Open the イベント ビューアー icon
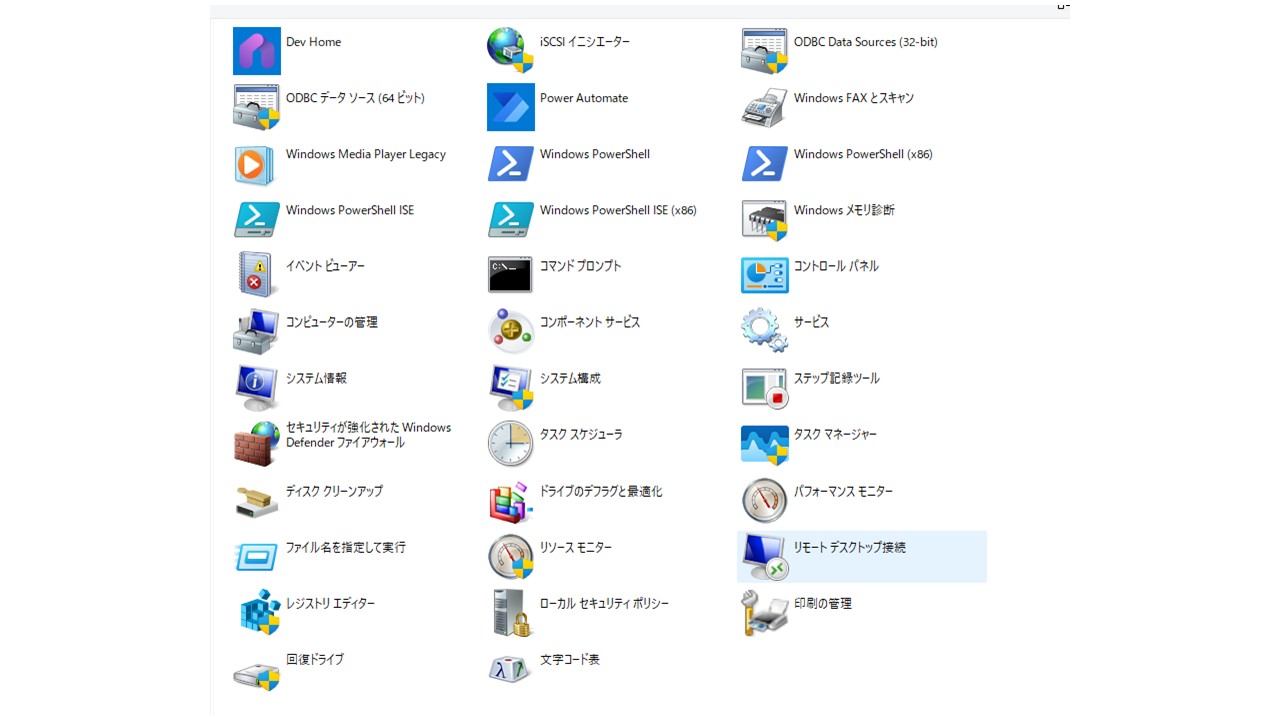Image resolution: width=1280 pixels, height=720 pixels. click(x=257, y=275)
